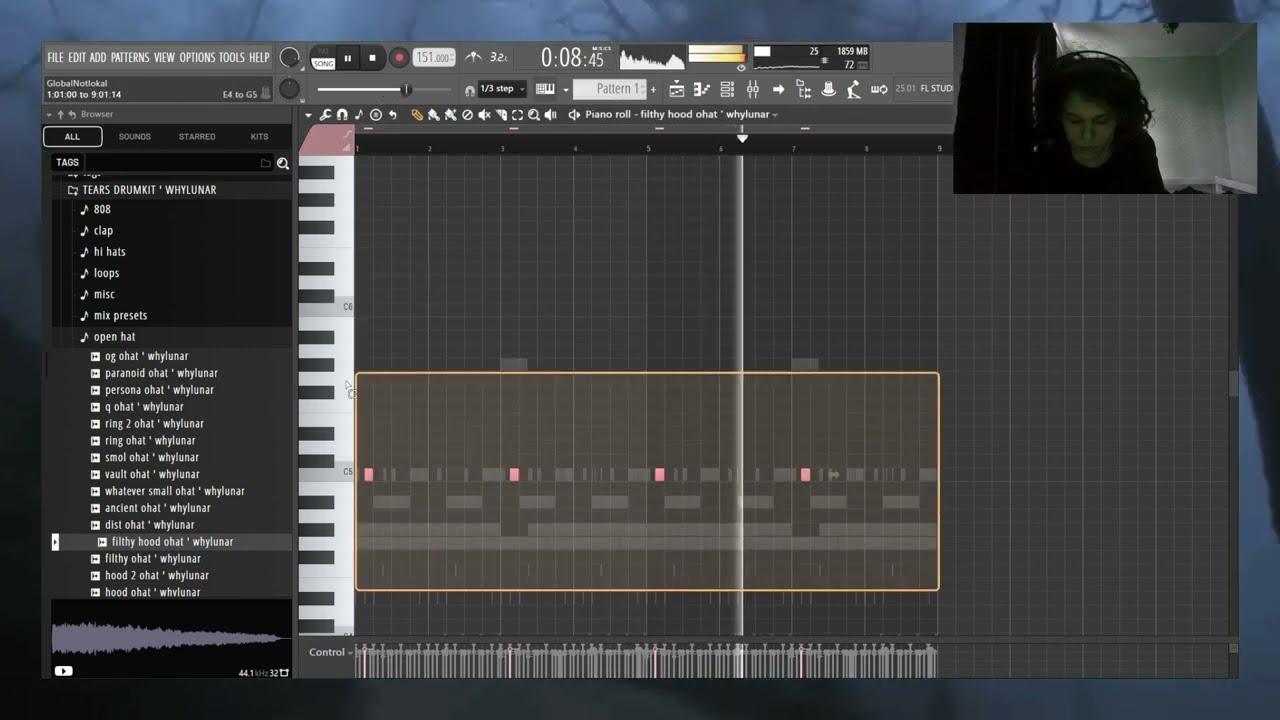Screen dimensions: 1280x720
Task: Stop playback
Action: (x=373, y=58)
